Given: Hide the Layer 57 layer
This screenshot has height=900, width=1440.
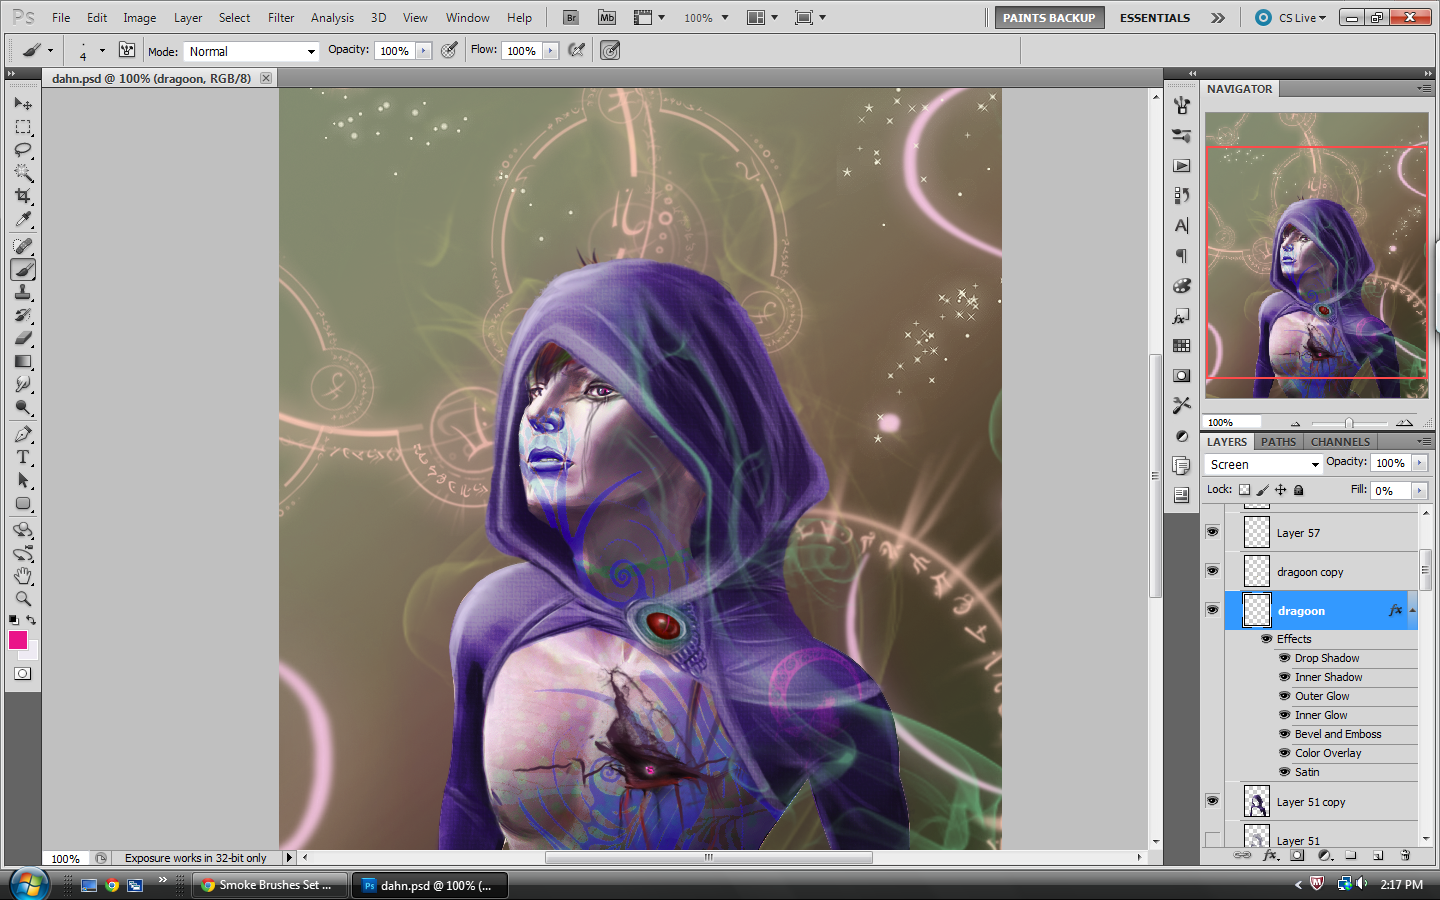Looking at the screenshot, I should (1212, 532).
